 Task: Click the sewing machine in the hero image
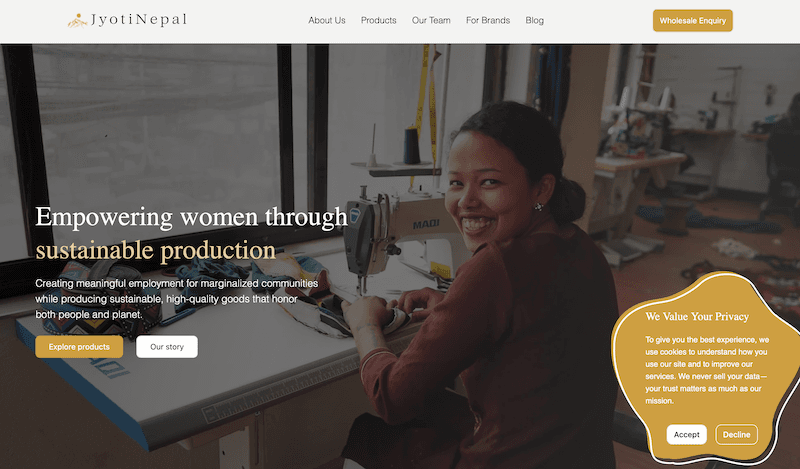click(385, 220)
